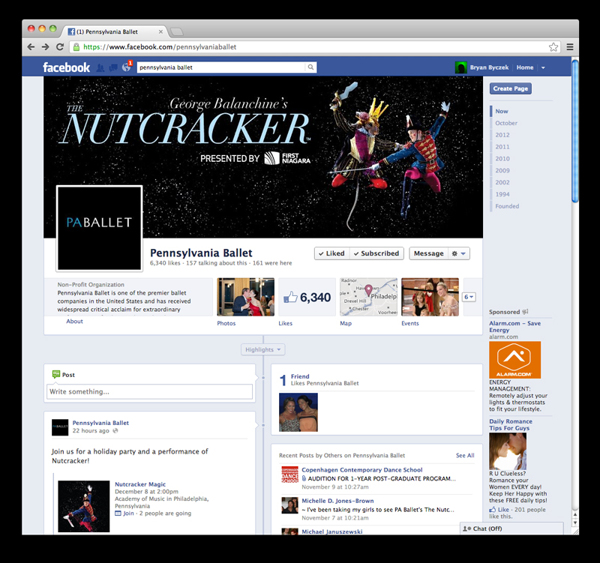Open the notifications globe icon
Screen dimensions: 600x563
pyautogui.click(x=126, y=68)
